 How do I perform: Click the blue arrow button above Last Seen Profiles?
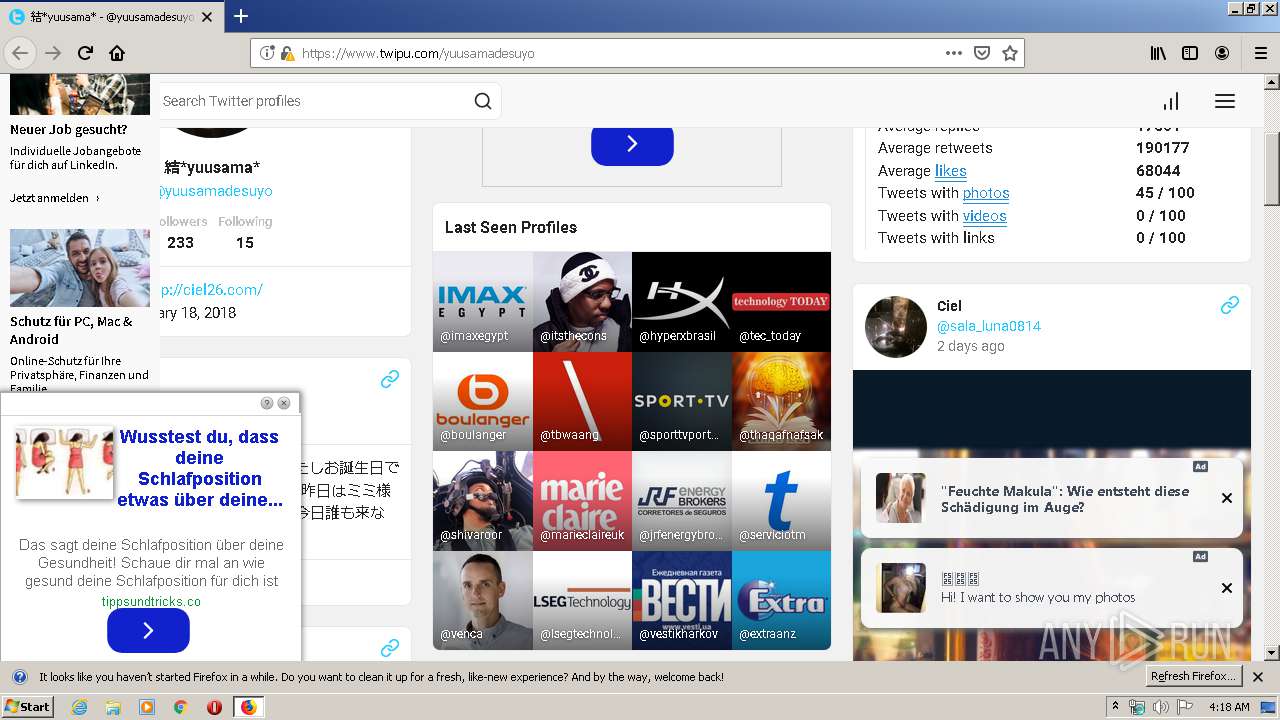pos(632,144)
